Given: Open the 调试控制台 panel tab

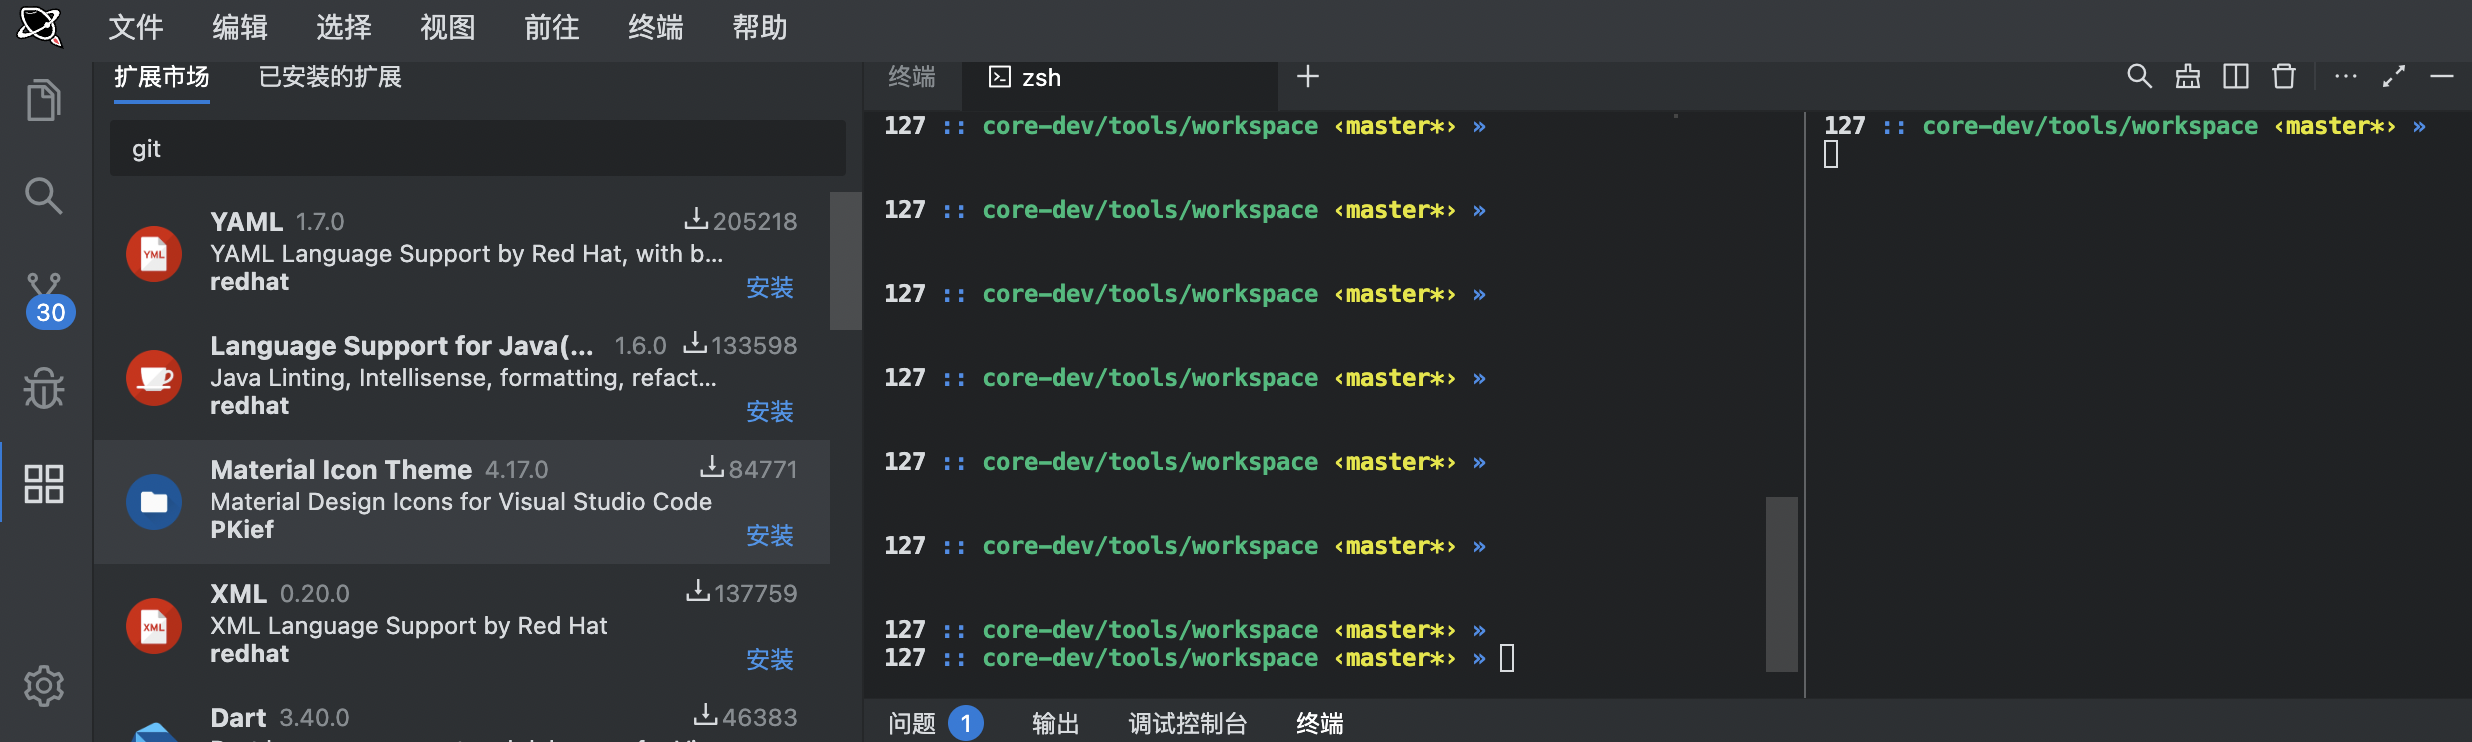Looking at the screenshot, I should click(x=1188, y=723).
